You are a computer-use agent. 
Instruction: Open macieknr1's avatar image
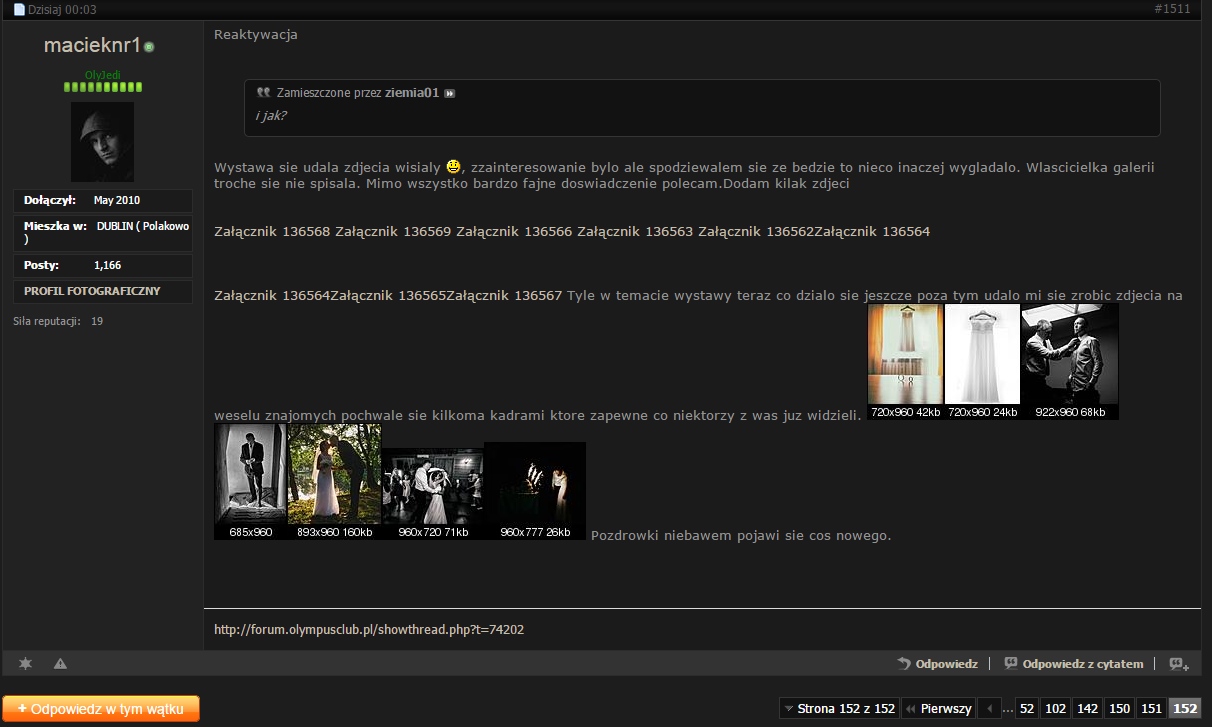click(102, 141)
